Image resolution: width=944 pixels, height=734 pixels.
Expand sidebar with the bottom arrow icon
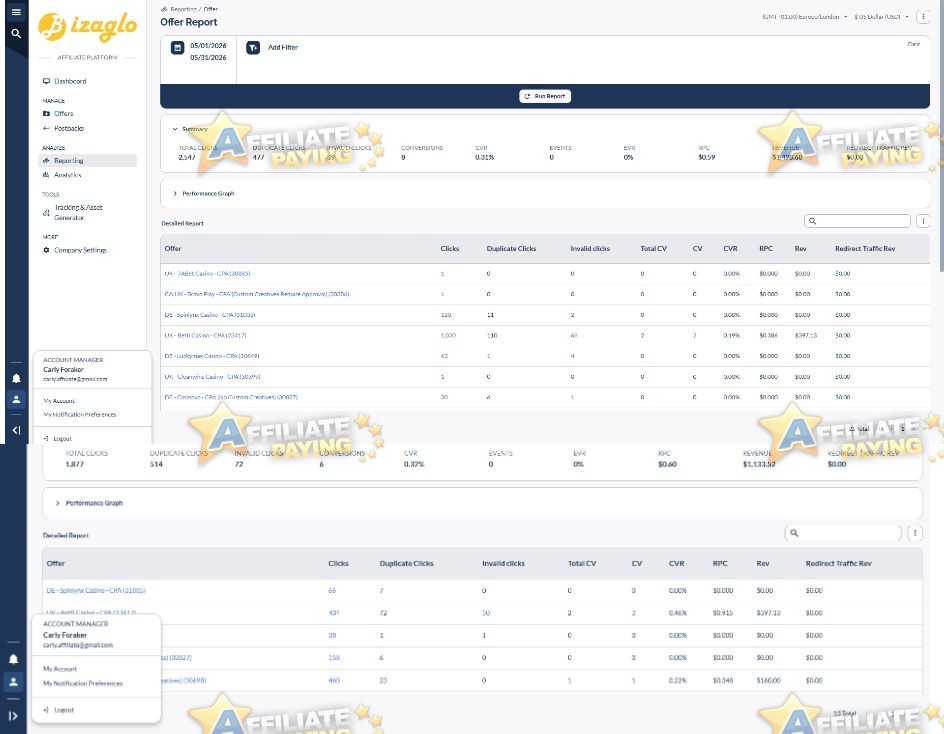coord(13,716)
